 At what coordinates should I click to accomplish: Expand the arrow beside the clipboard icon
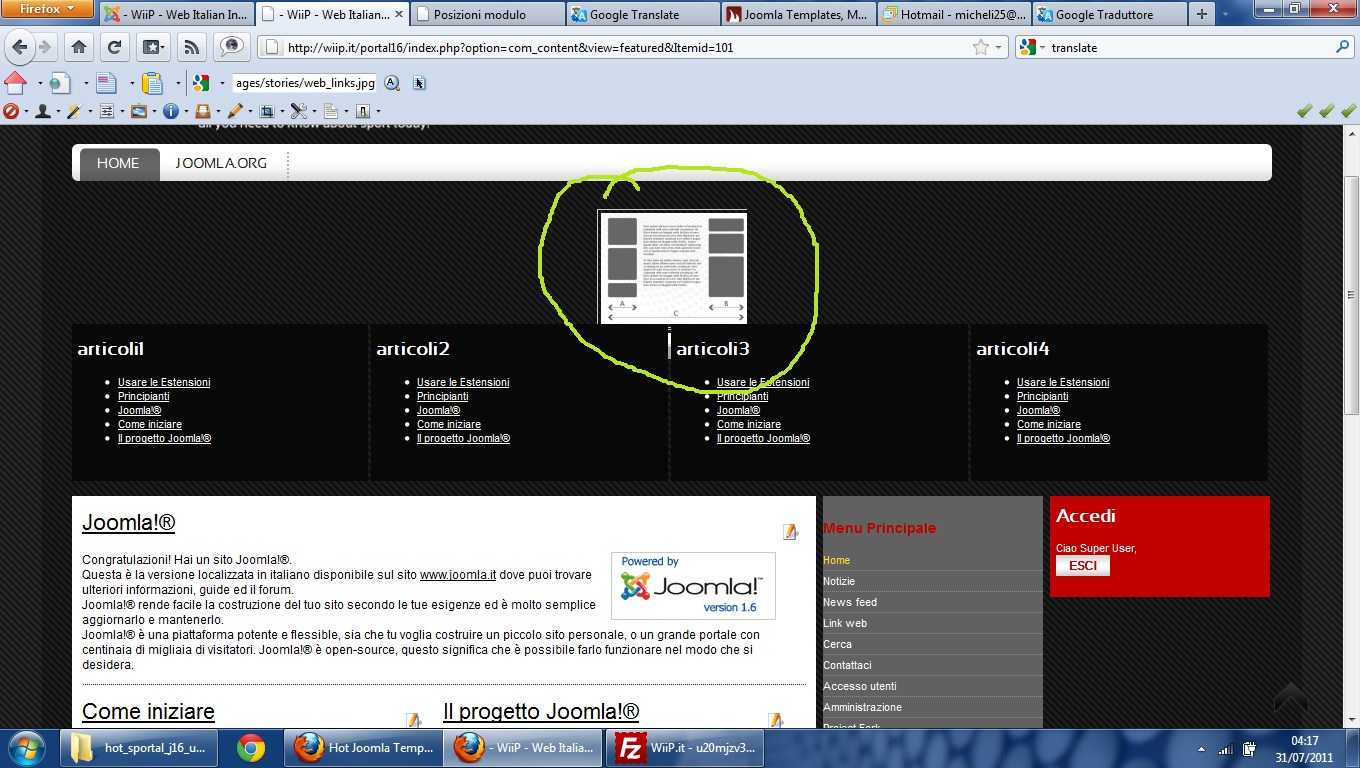pyautogui.click(x=177, y=83)
